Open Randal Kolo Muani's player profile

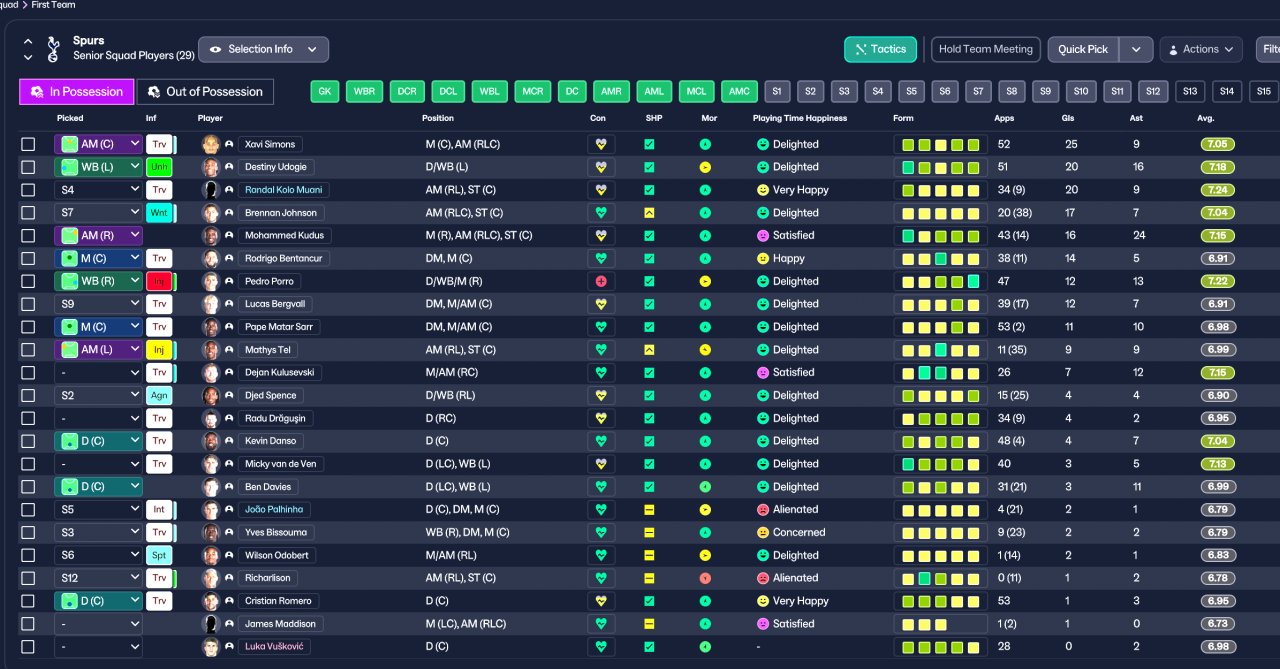pyautogui.click(x=283, y=190)
